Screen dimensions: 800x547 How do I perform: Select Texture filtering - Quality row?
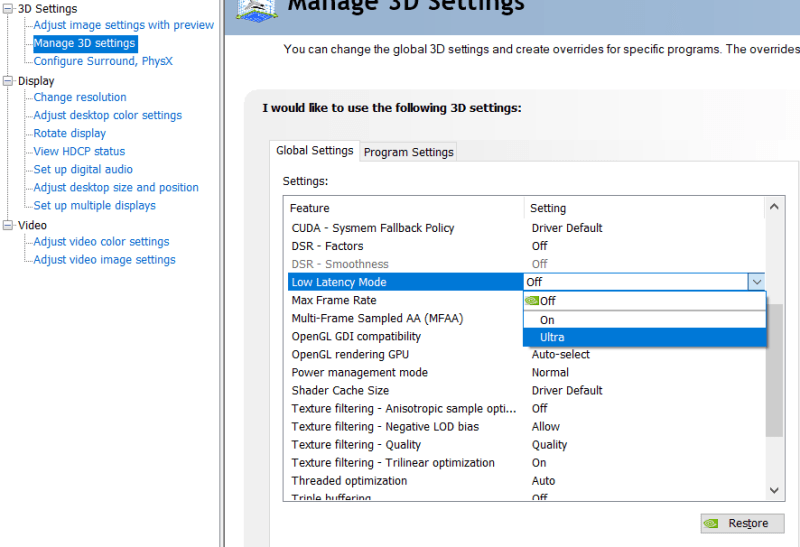point(526,444)
